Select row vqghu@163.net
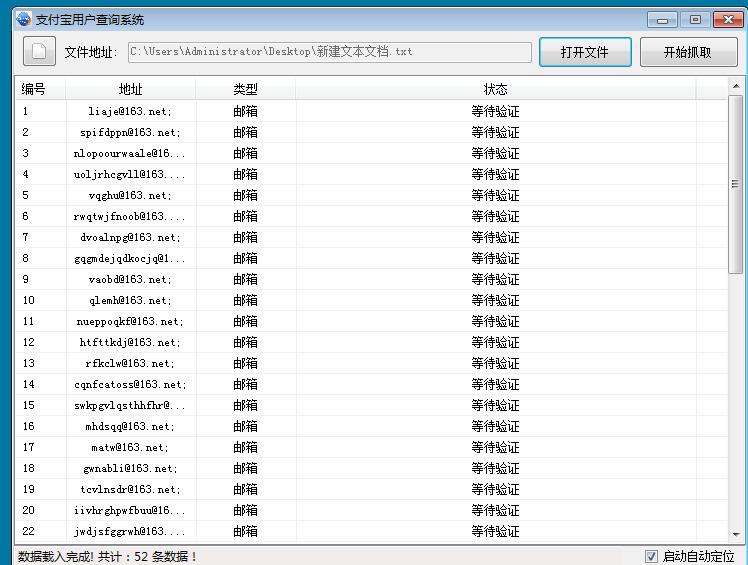Viewport: 748px width, 565px height. 372,195
